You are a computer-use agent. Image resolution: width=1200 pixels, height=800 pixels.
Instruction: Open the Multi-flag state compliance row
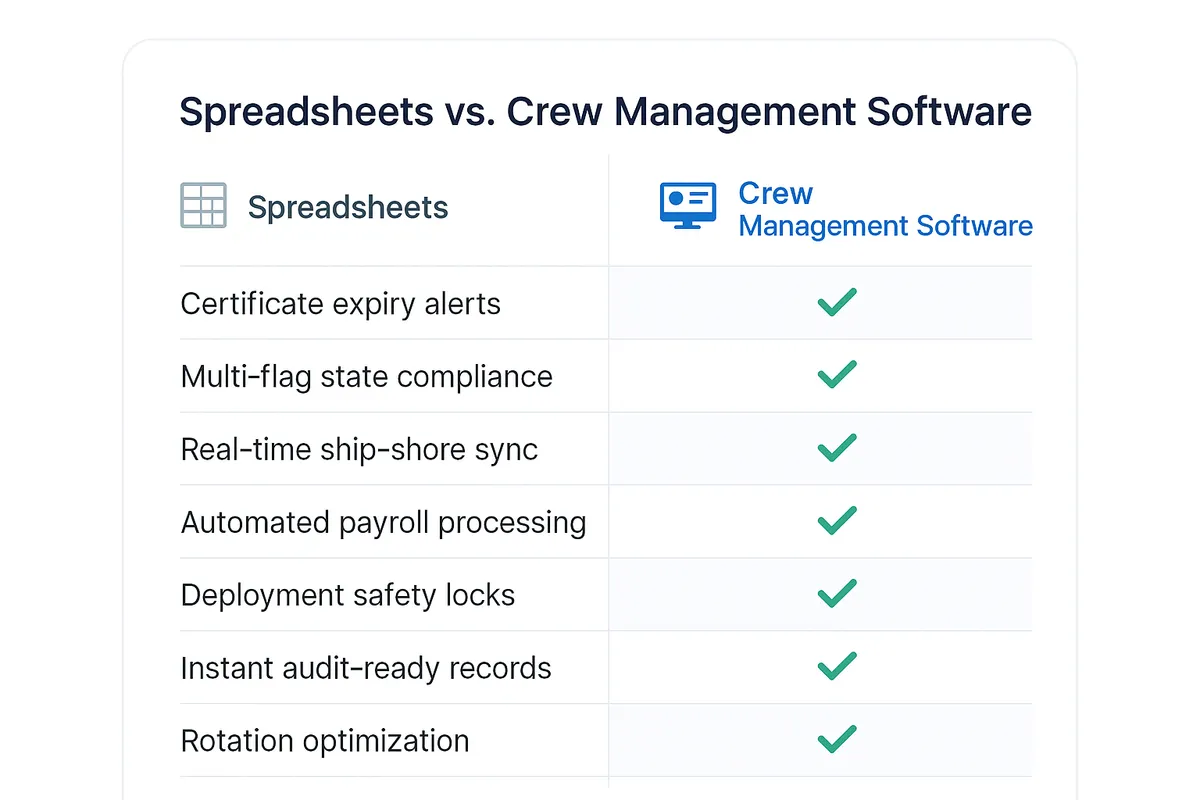pos(366,376)
